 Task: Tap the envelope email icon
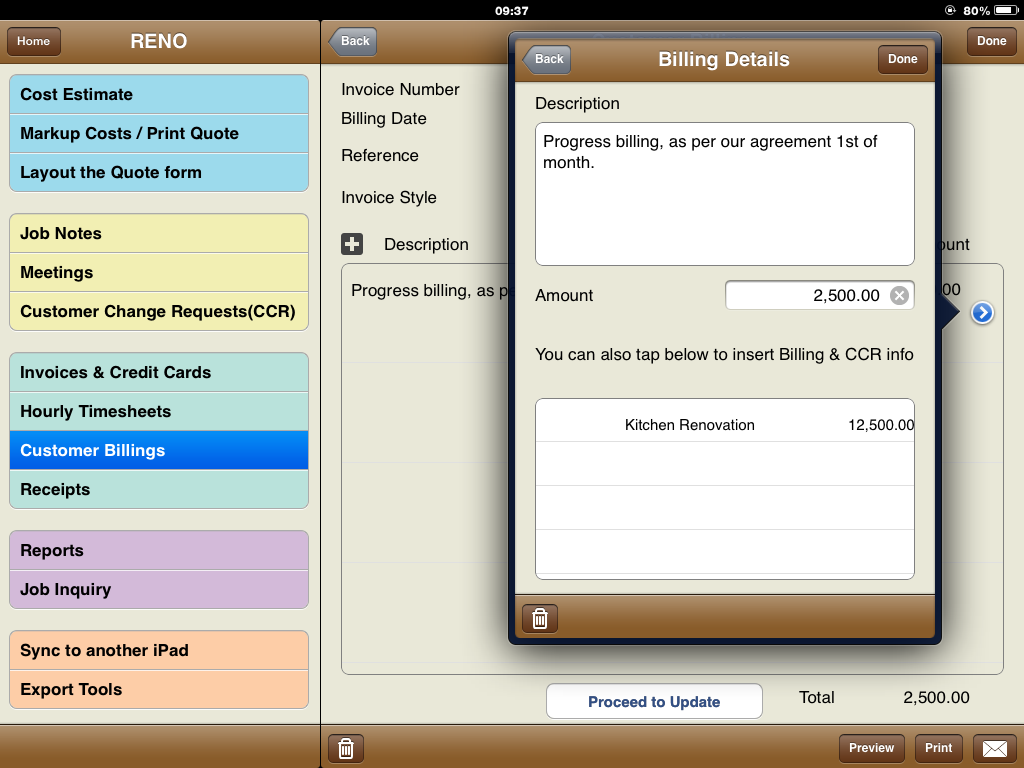pyautogui.click(x=994, y=748)
